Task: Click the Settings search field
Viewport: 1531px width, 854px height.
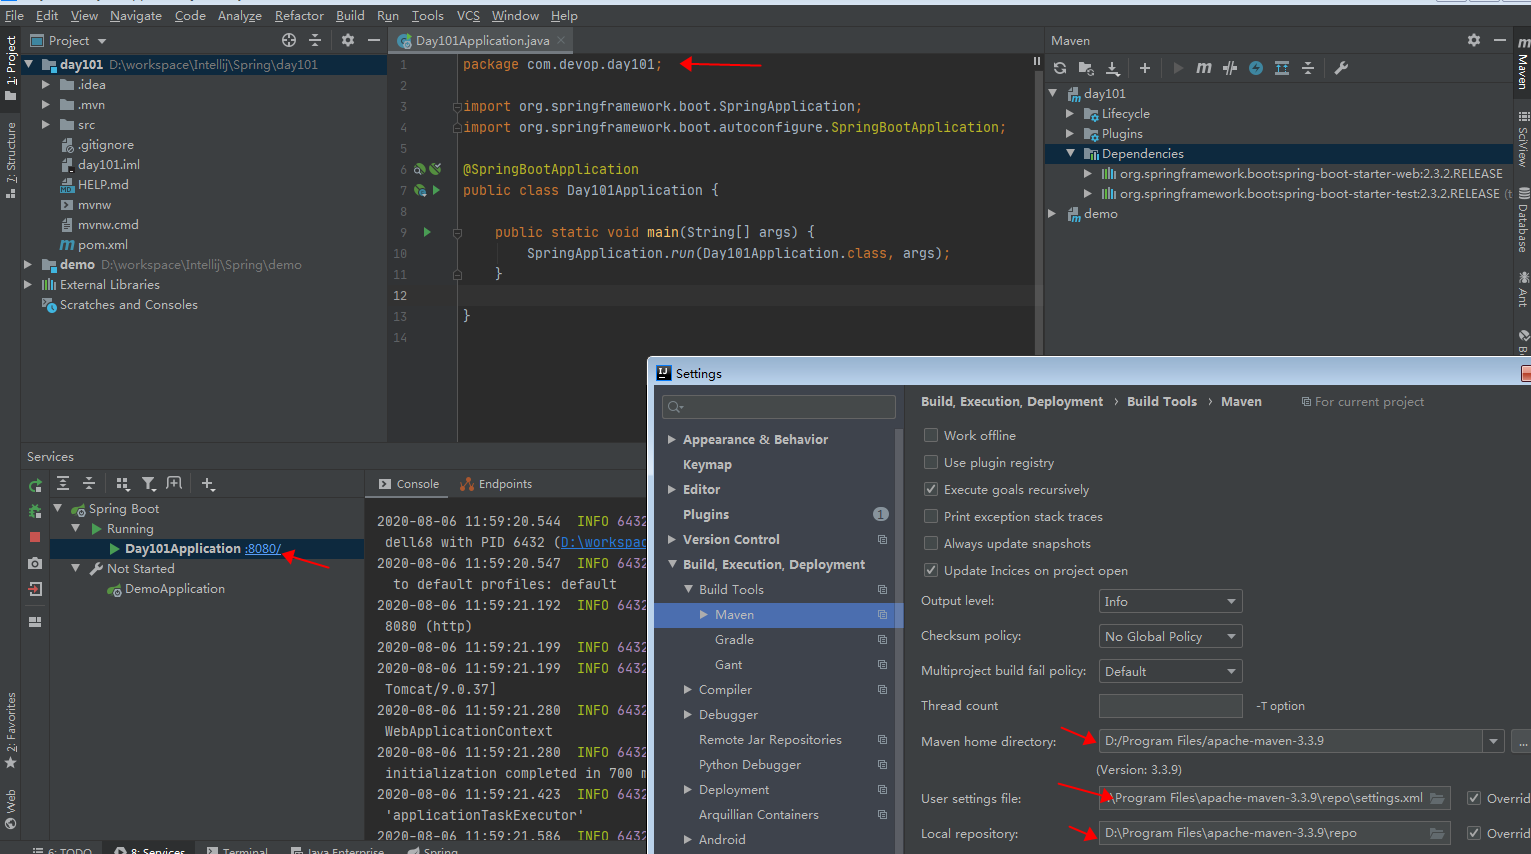Action: [779, 407]
